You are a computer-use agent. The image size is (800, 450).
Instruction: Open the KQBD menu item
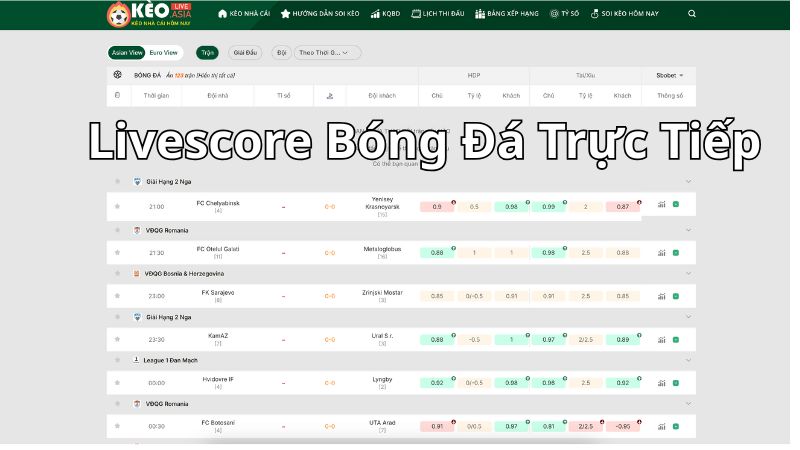pyautogui.click(x=385, y=14)
